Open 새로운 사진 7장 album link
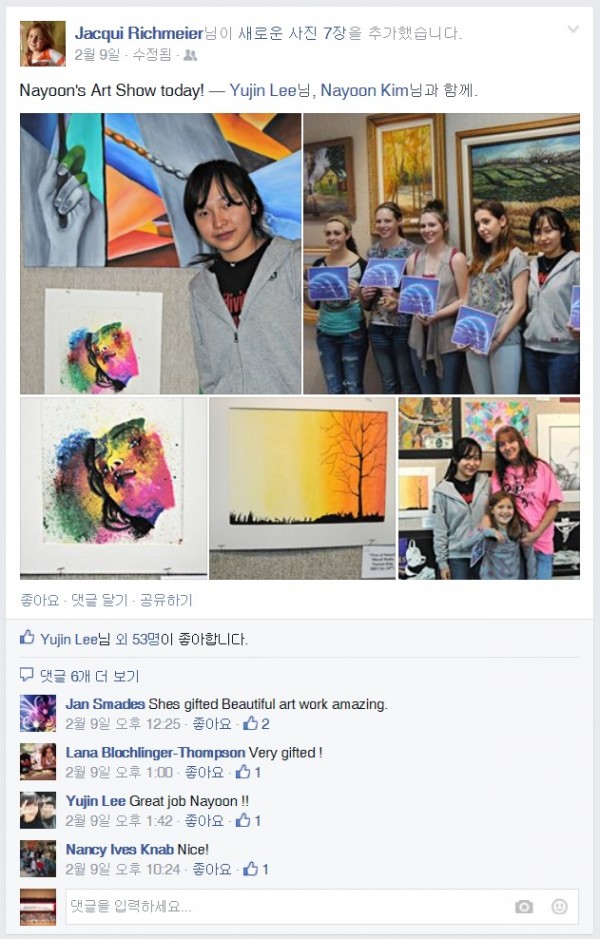 click(292, 33)
